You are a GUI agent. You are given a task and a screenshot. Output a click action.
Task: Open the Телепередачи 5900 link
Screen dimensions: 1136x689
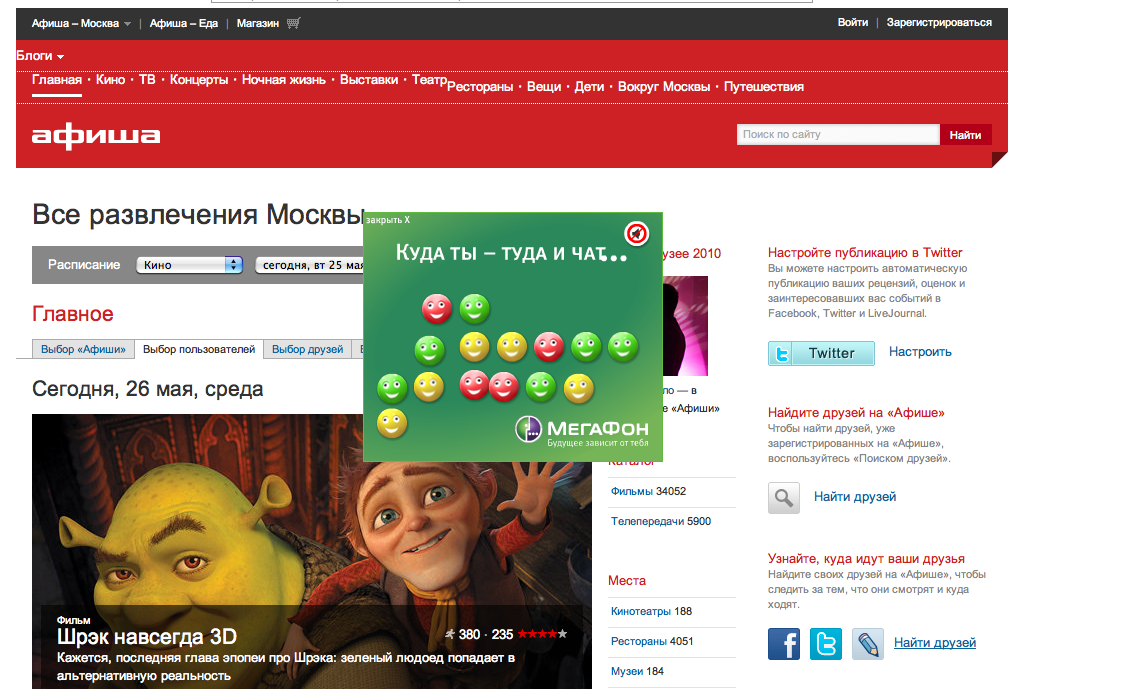(661, 522)
